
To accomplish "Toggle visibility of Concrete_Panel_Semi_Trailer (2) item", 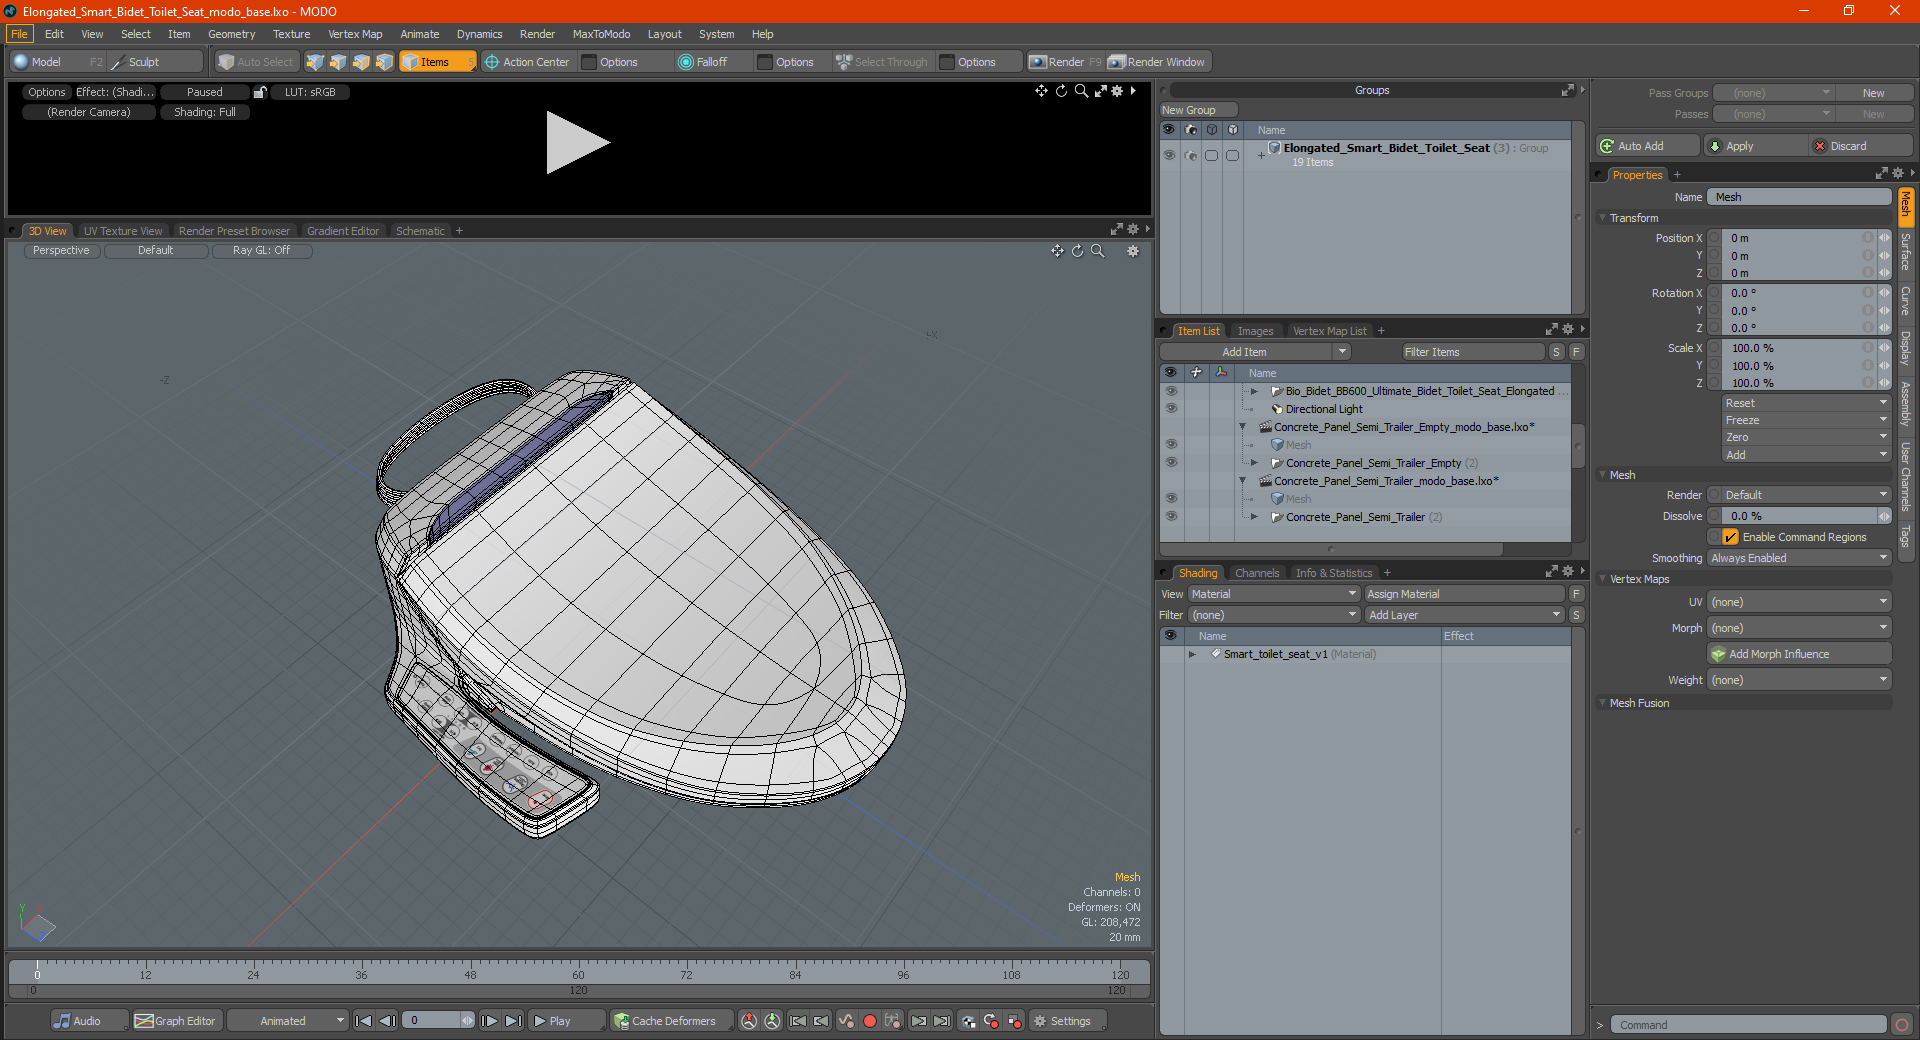I will coord(1170,517).
